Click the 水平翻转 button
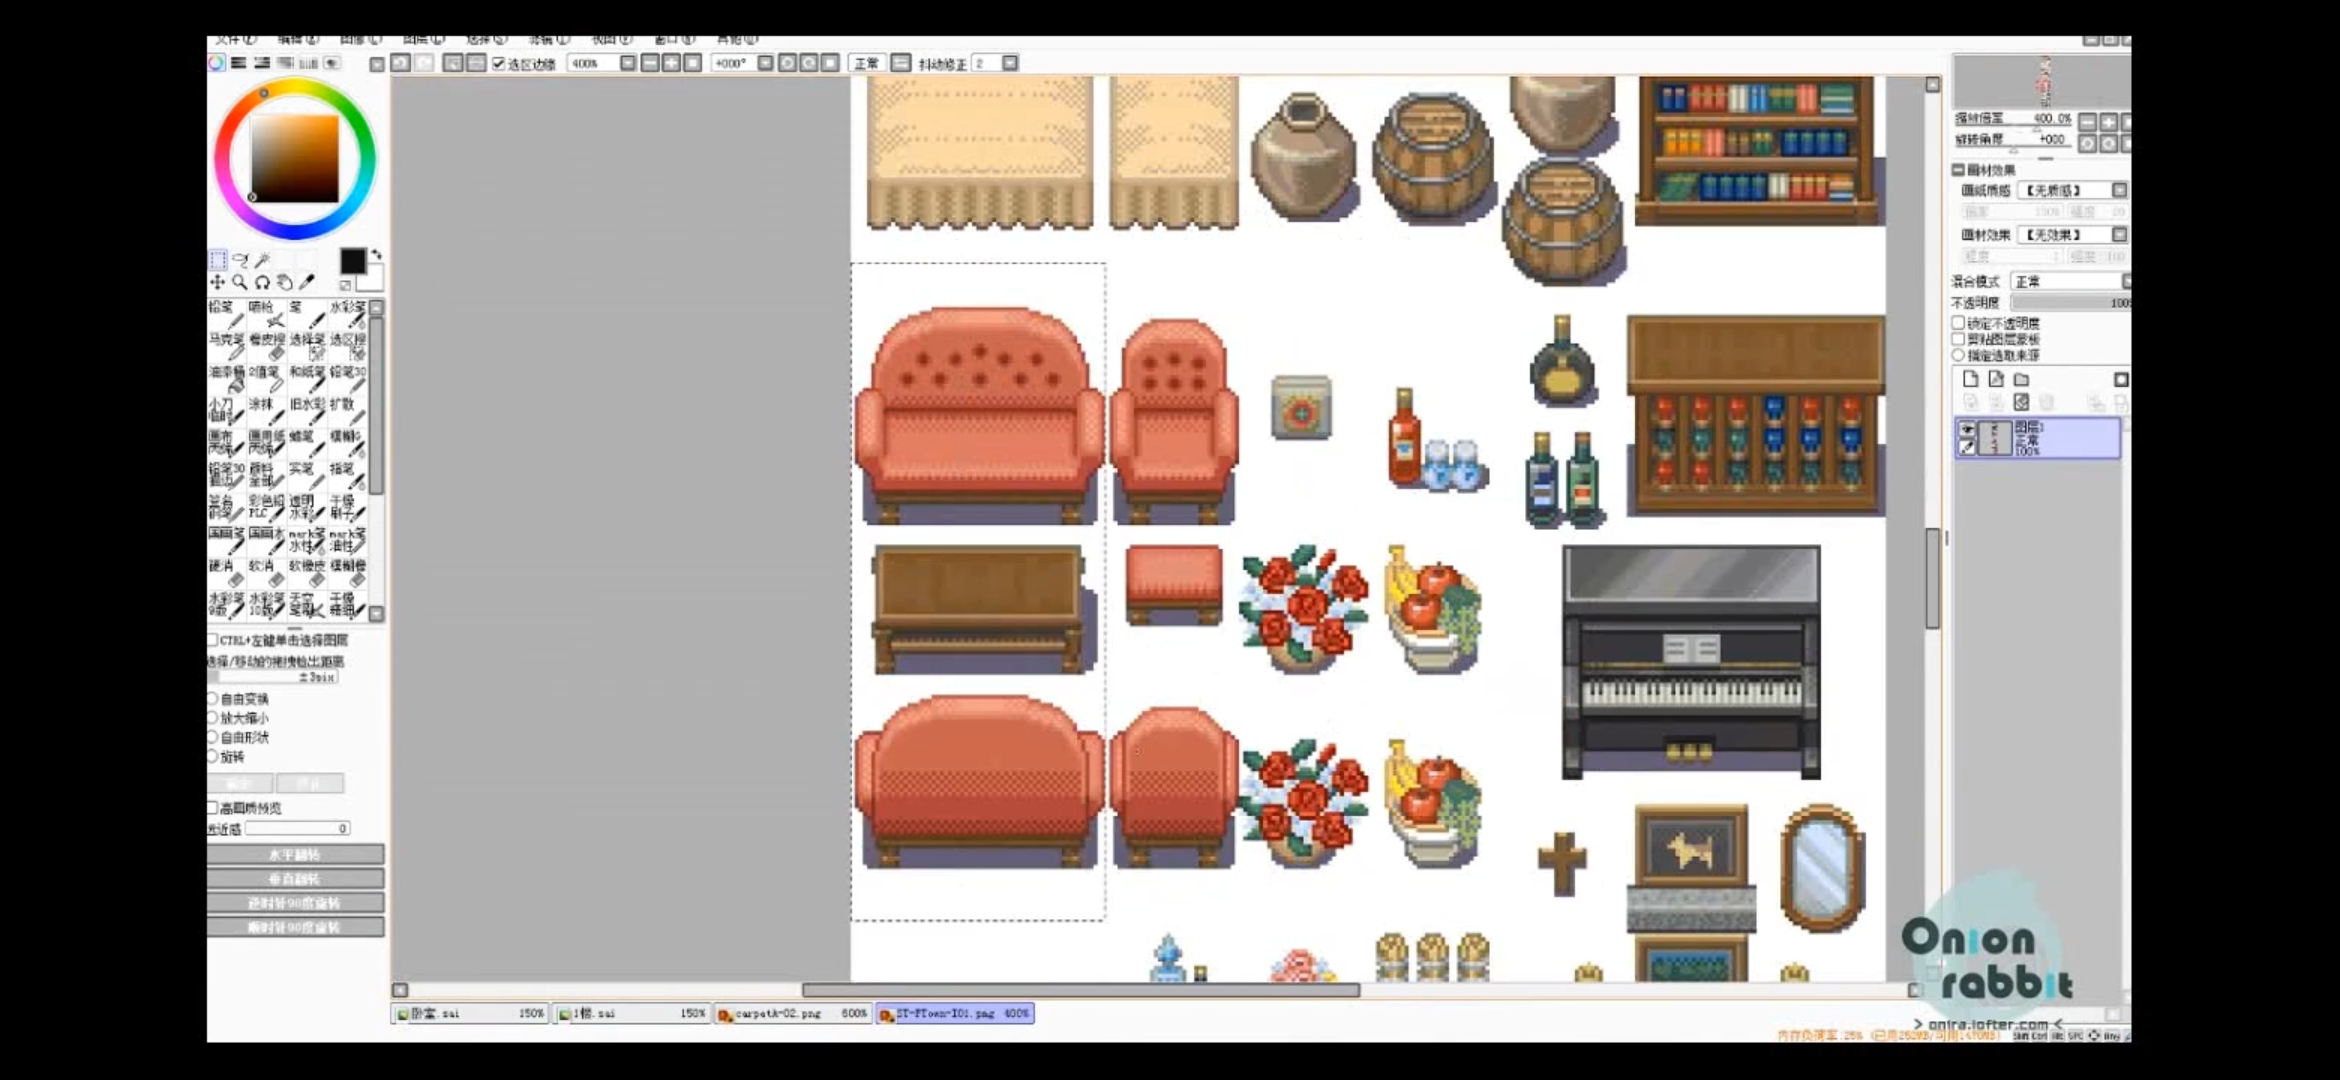The image size is (2340, 1080). [x=295, y=855]
